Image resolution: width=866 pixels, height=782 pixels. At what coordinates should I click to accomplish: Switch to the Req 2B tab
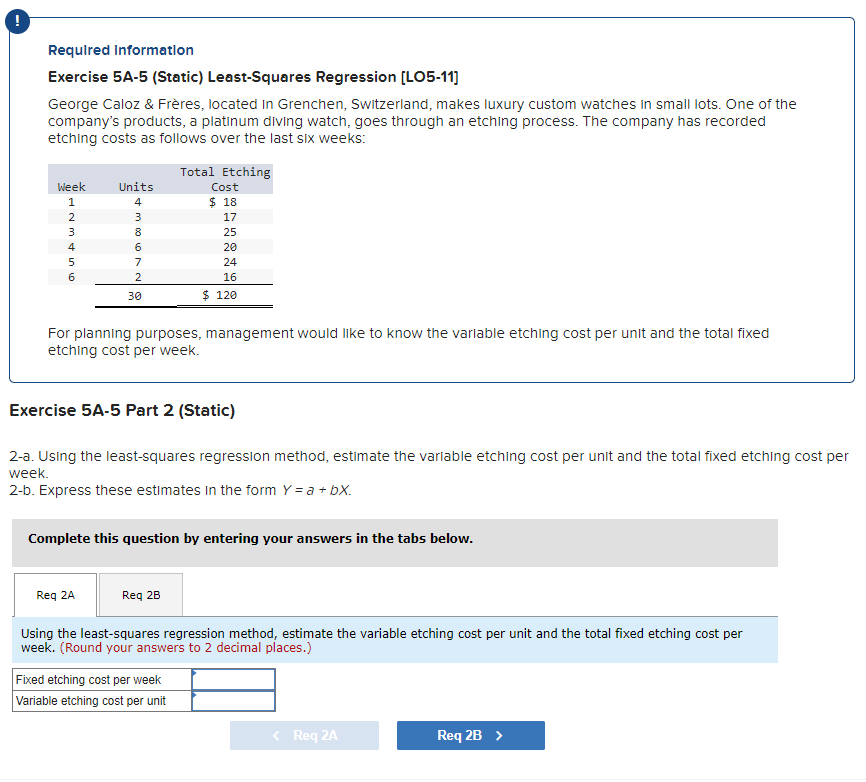point(140,594)
